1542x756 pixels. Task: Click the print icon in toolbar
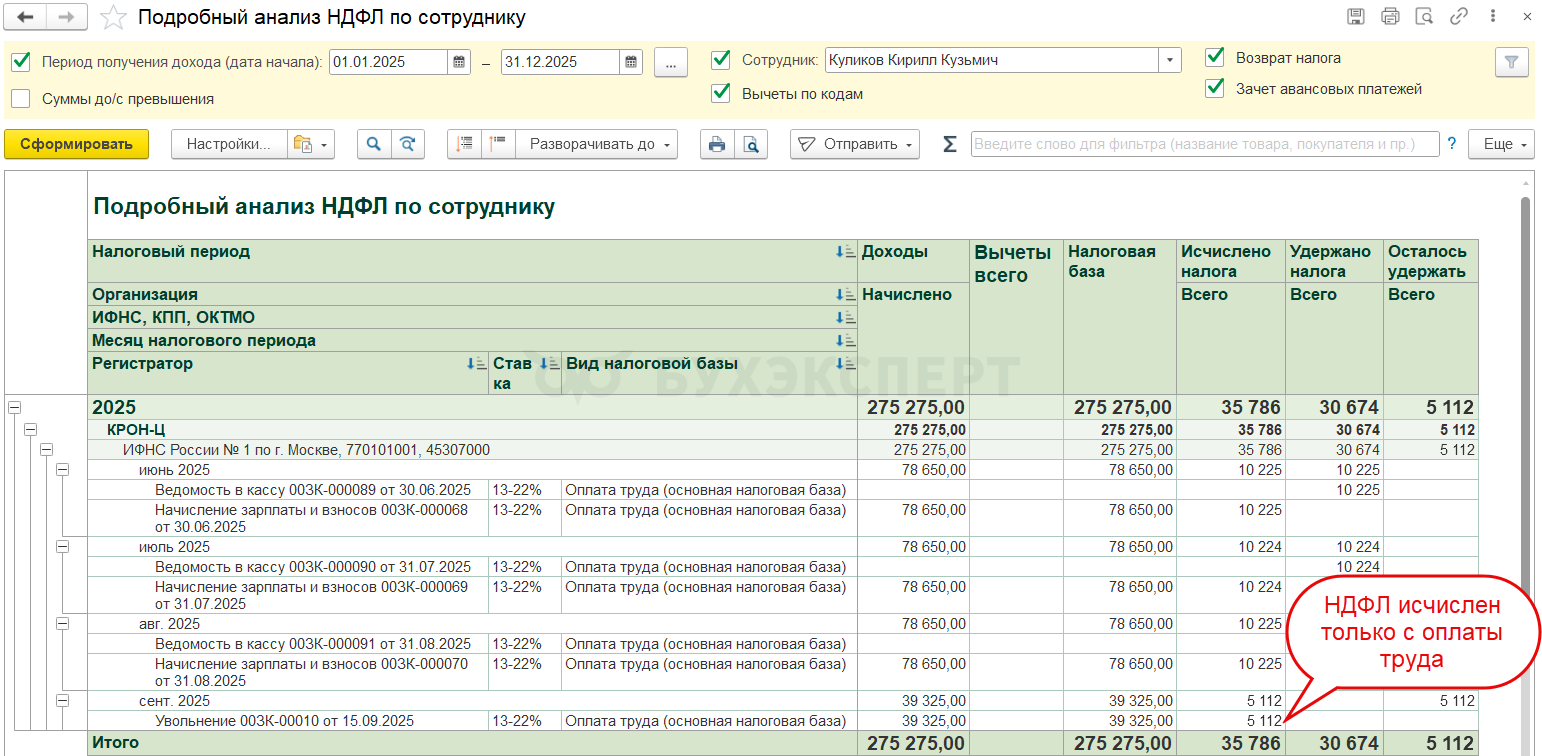(716, 144)
